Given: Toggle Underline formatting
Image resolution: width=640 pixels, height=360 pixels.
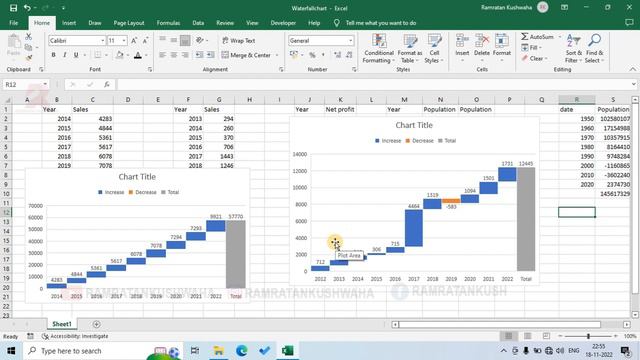Looking at the screenshot, I should point(76,55).
